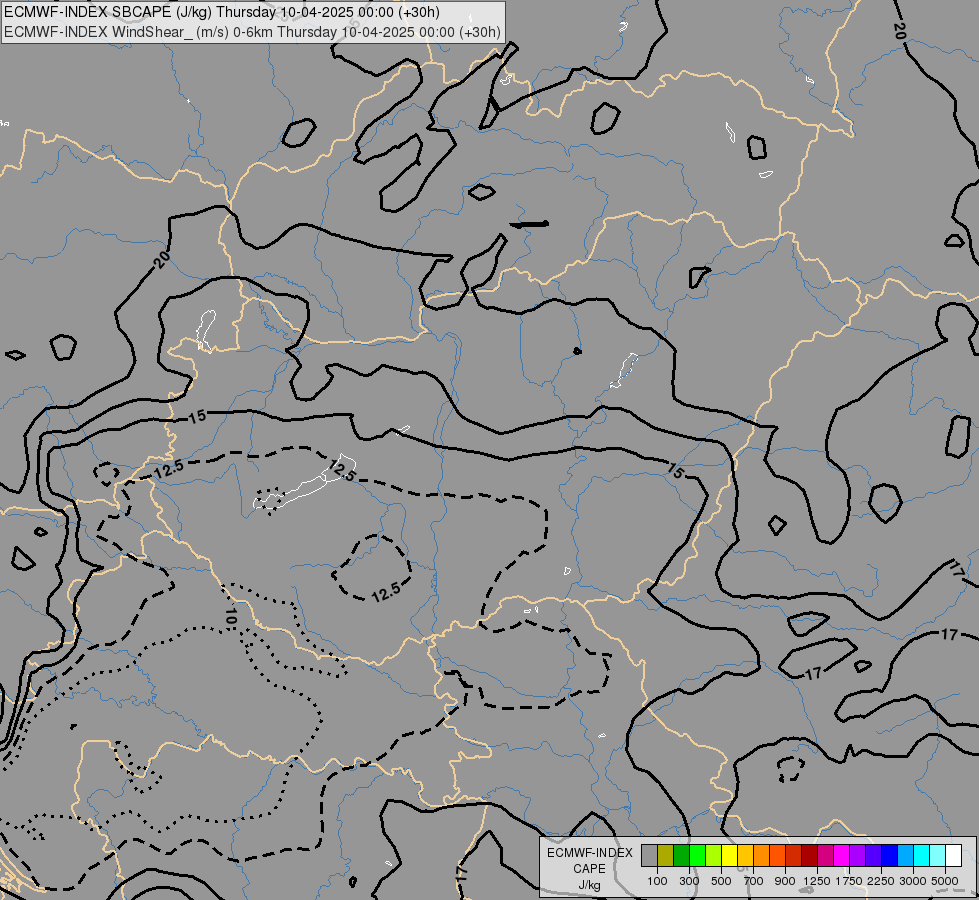Click the legend value 1750
This screenshot has width=979, height=900.
click(x=849, y=881)
